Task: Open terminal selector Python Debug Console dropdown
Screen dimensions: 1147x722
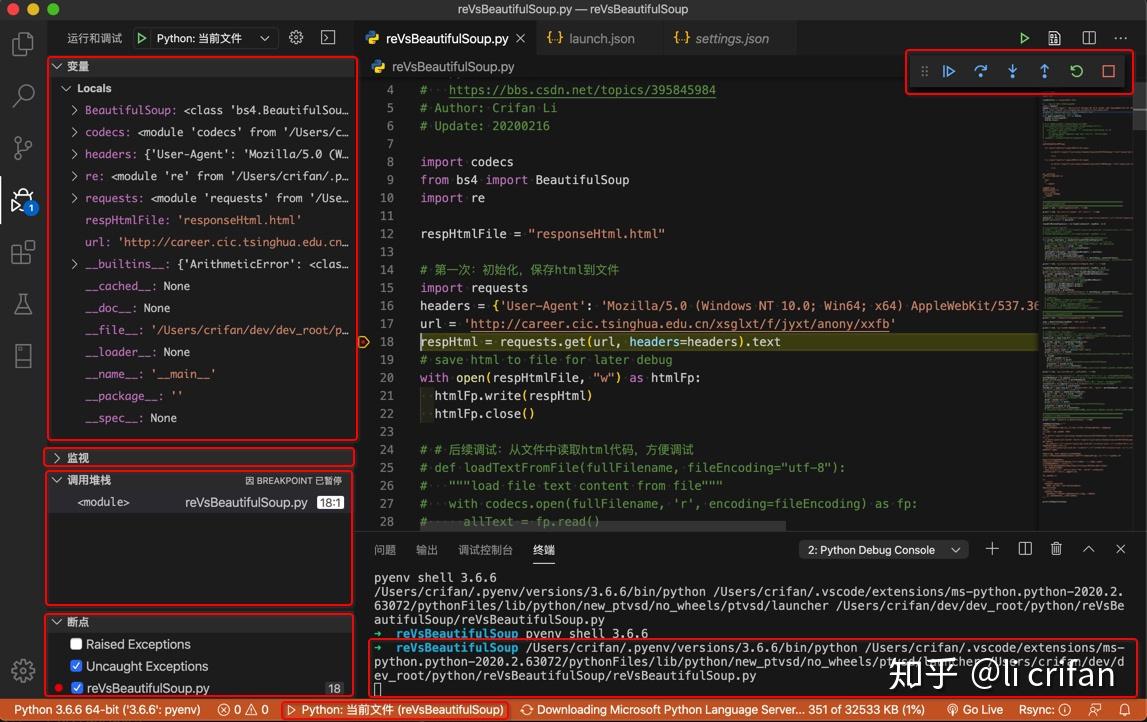Action: 884,550
